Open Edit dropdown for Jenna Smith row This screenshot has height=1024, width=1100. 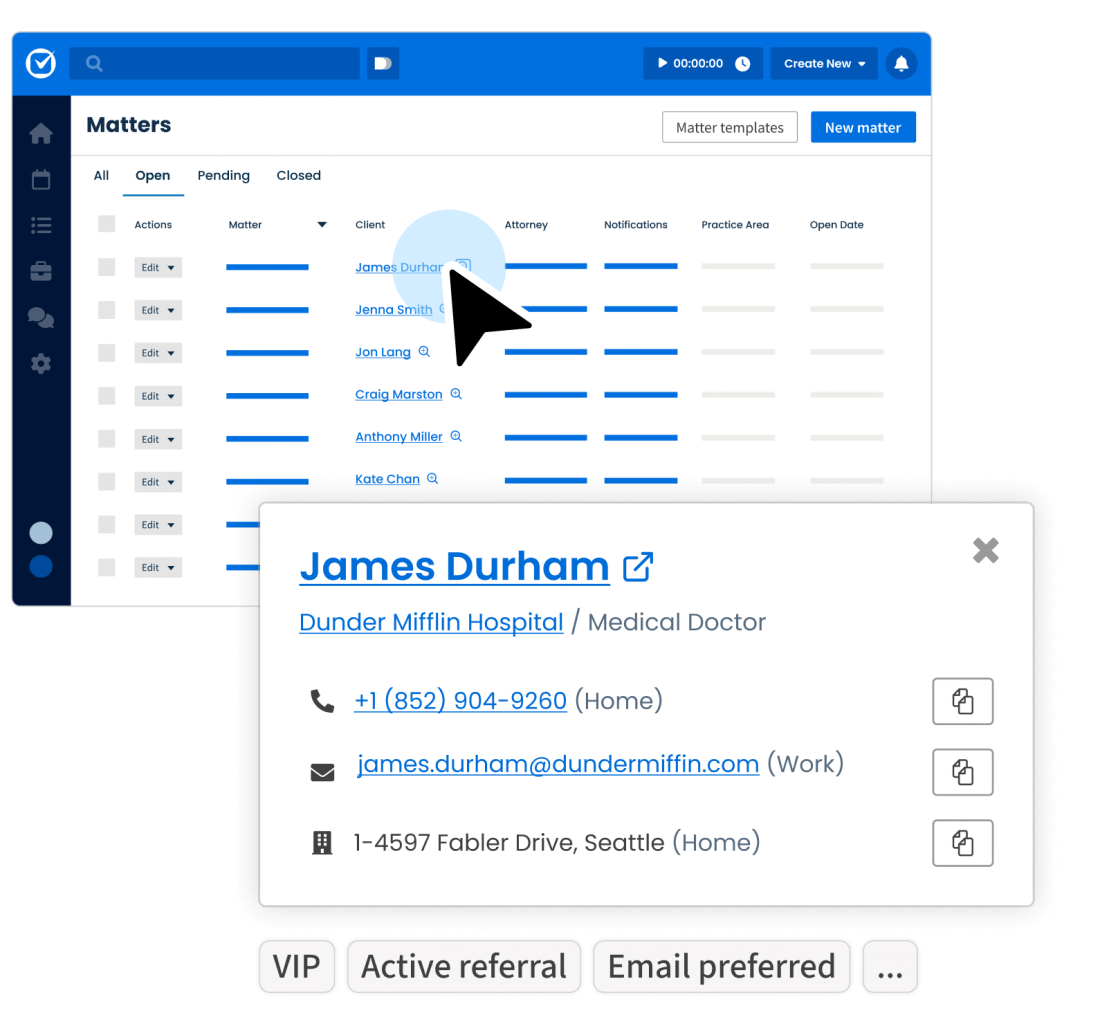pos(158,310)
